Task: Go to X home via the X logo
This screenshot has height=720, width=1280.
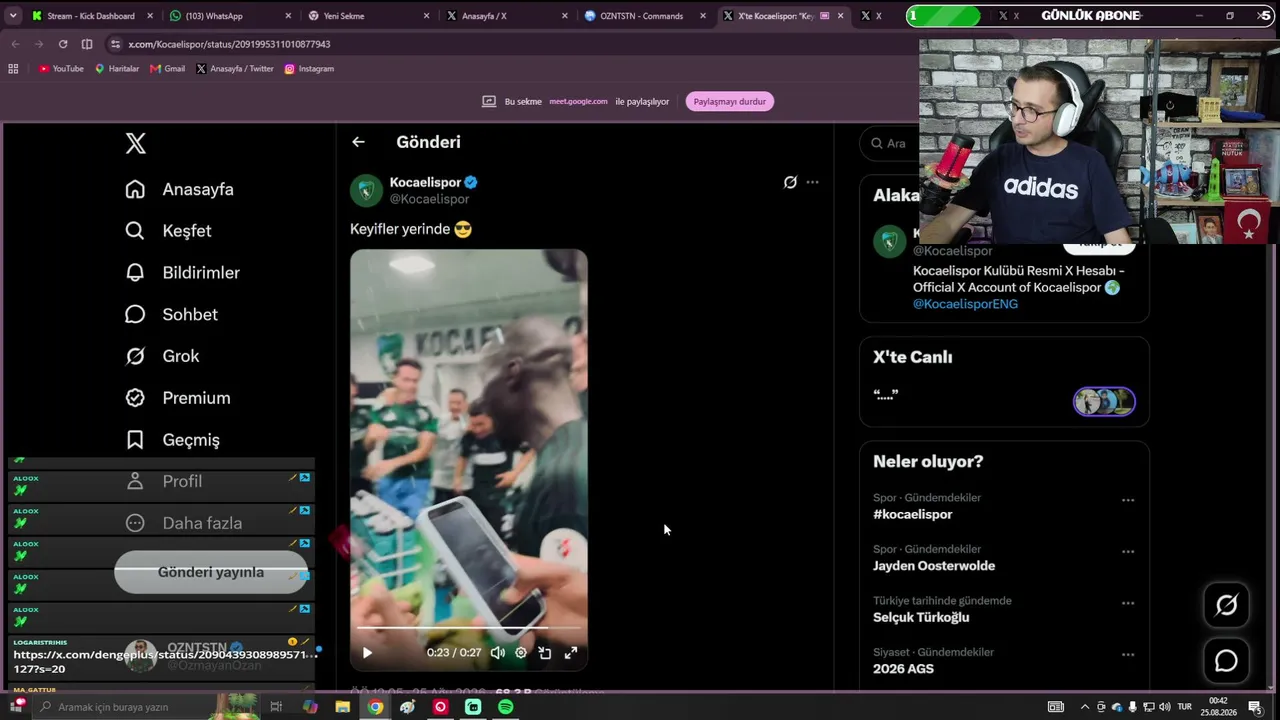Action: point(136,143)
